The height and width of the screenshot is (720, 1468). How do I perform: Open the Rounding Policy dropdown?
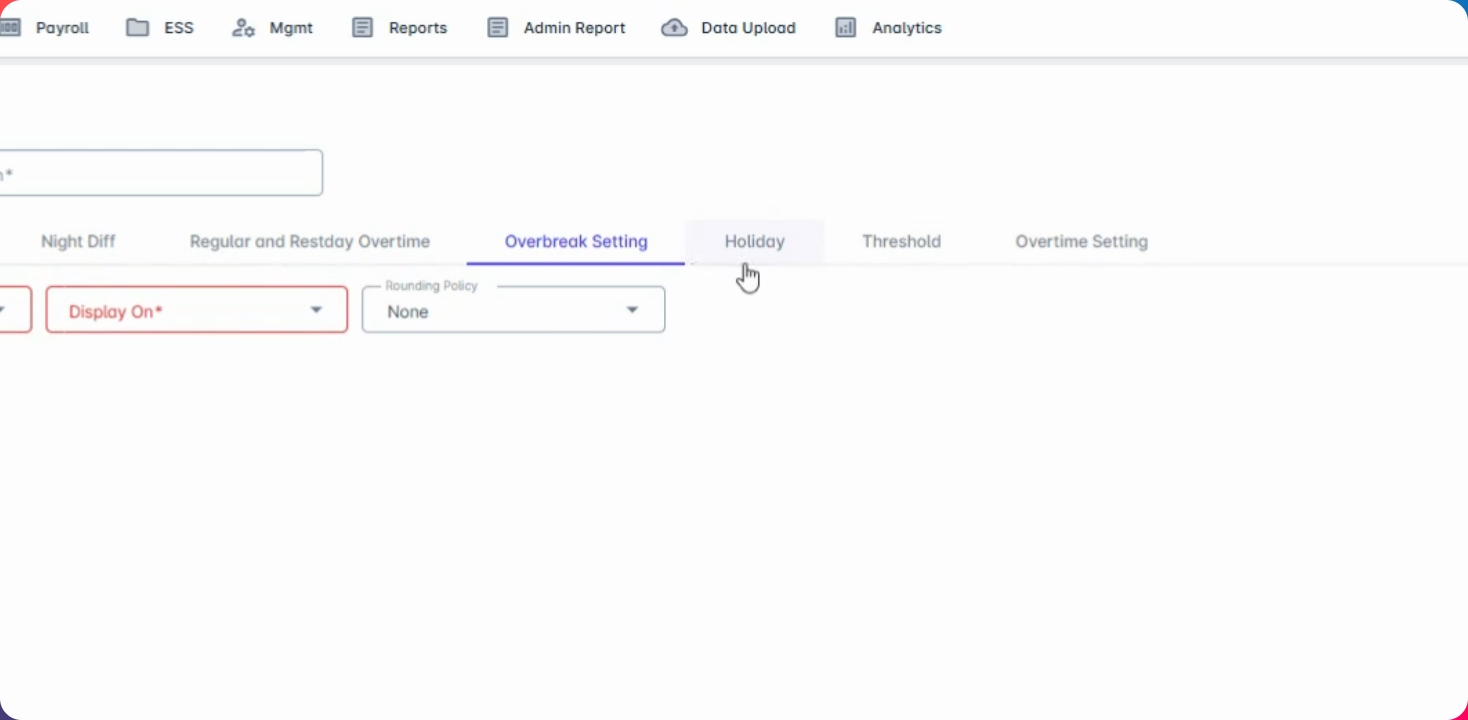[x=512, y=311]
